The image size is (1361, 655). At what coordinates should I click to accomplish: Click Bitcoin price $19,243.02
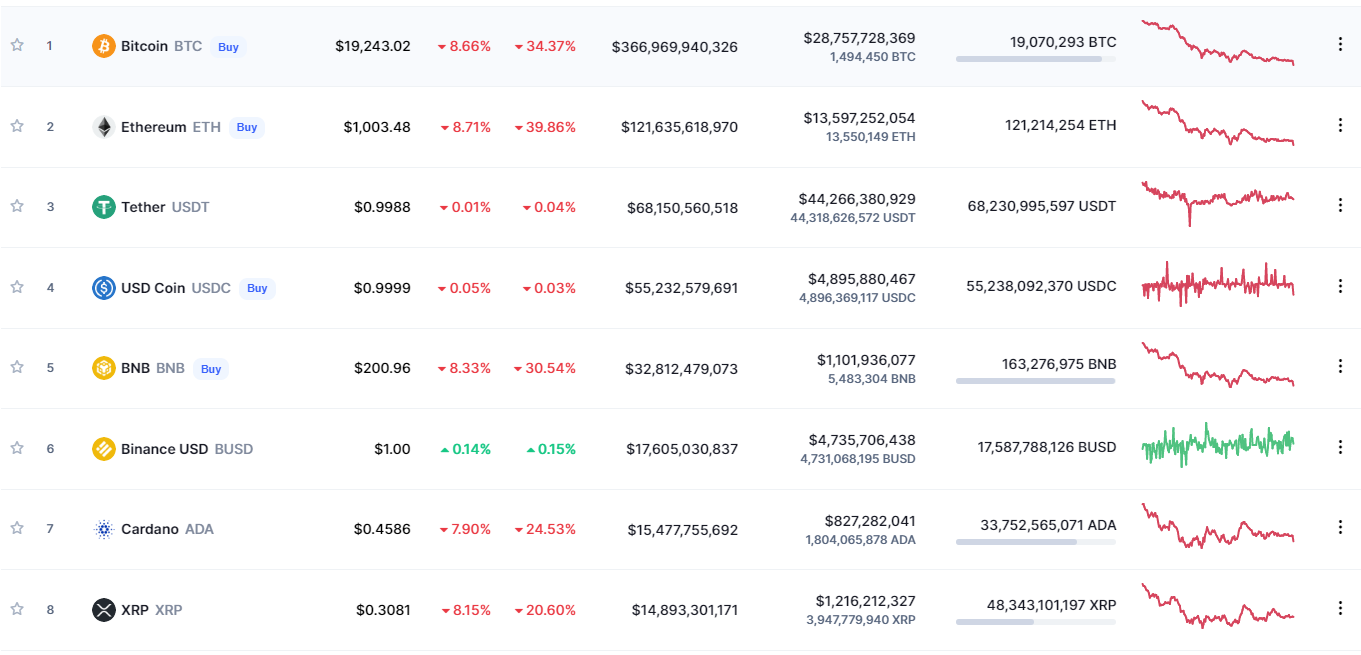point(373,46)
